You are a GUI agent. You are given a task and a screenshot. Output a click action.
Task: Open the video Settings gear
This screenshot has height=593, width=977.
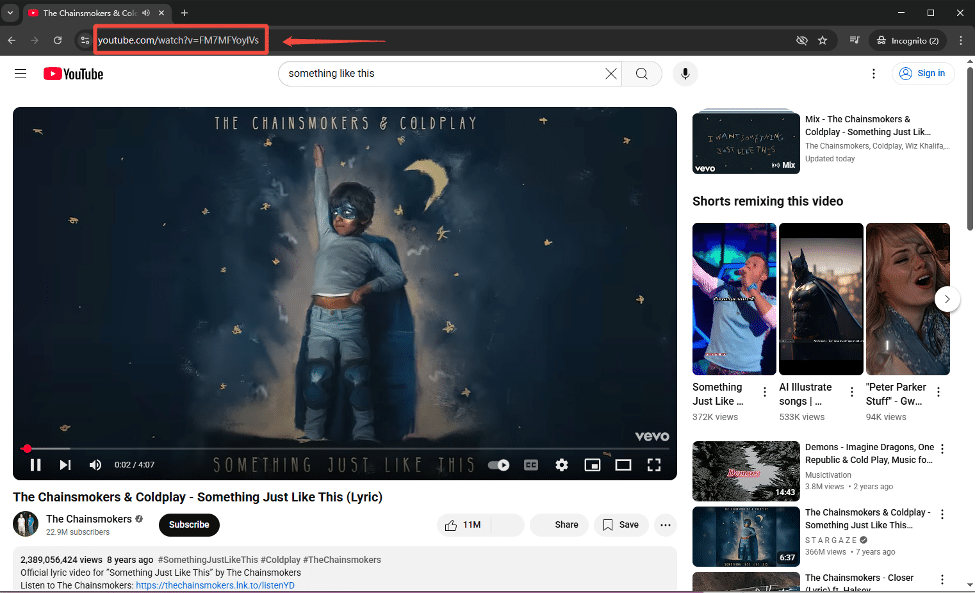click(561, 464)
